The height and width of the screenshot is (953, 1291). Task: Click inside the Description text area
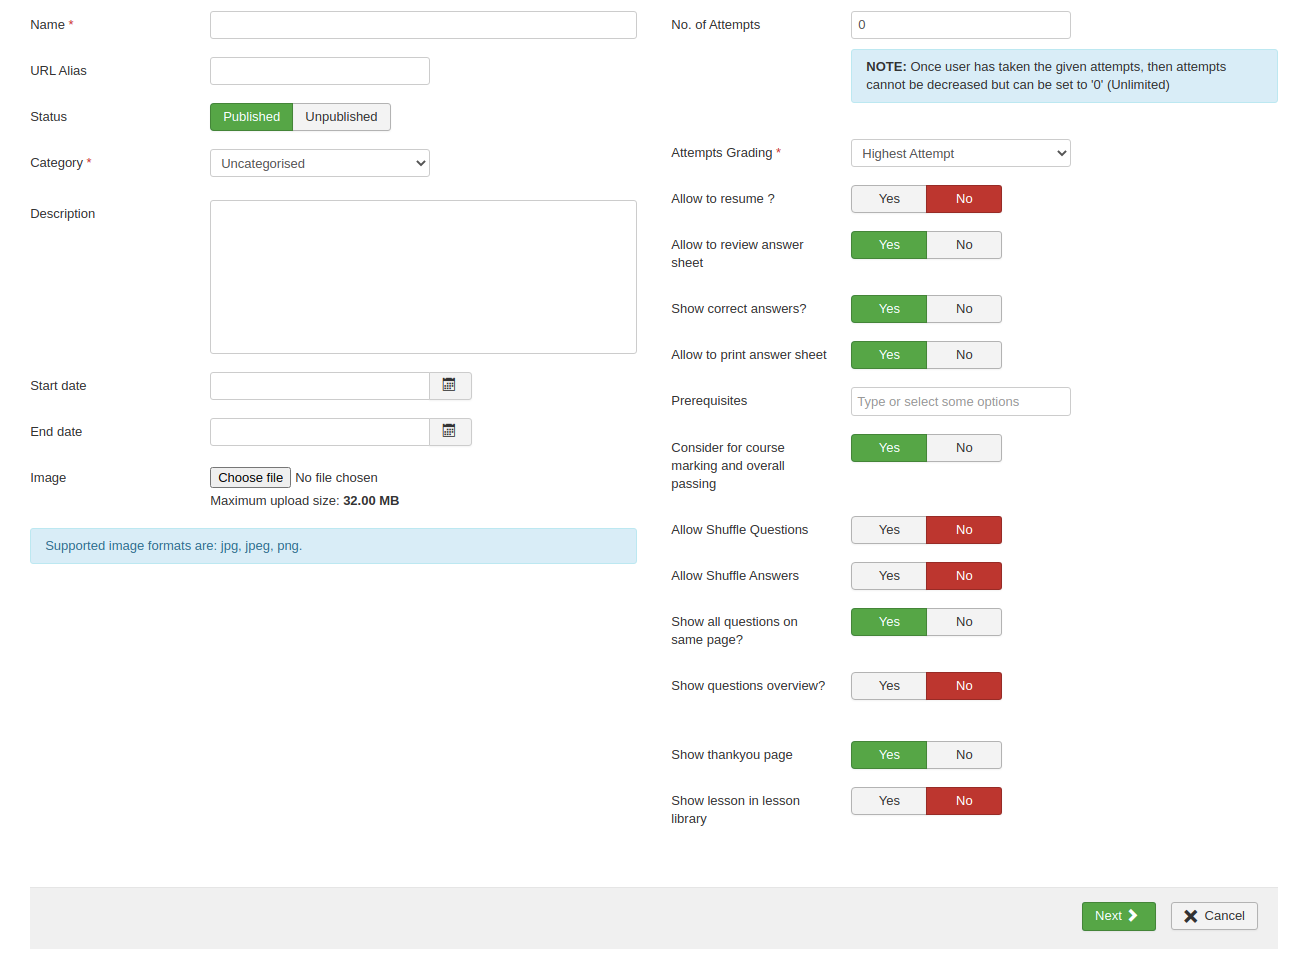(x=423, y=277)
